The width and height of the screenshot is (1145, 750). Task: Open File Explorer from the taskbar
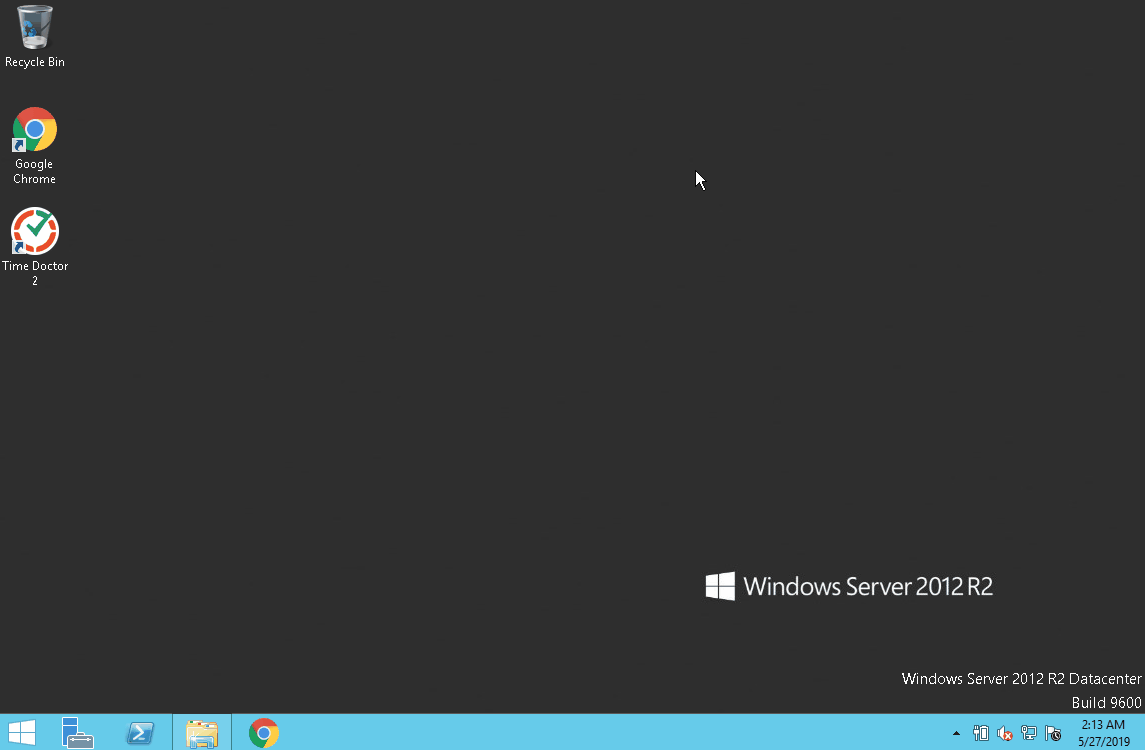tap(202, 733)
